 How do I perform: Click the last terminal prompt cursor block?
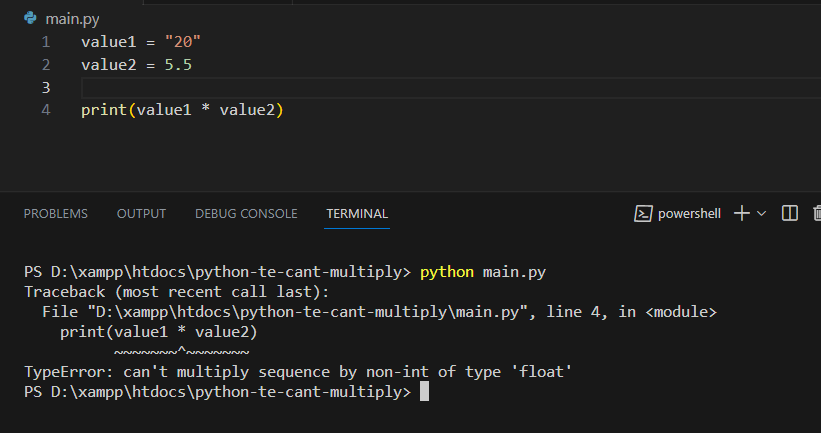coord(425,392)
